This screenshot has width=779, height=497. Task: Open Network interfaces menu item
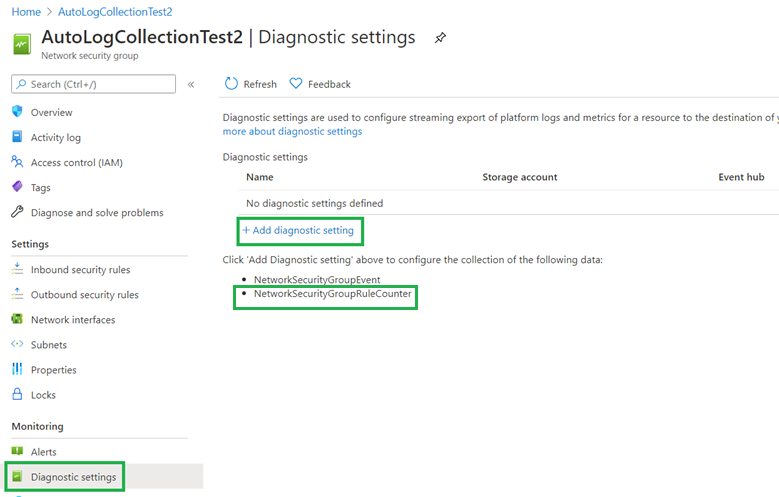[x=73, y=320]
